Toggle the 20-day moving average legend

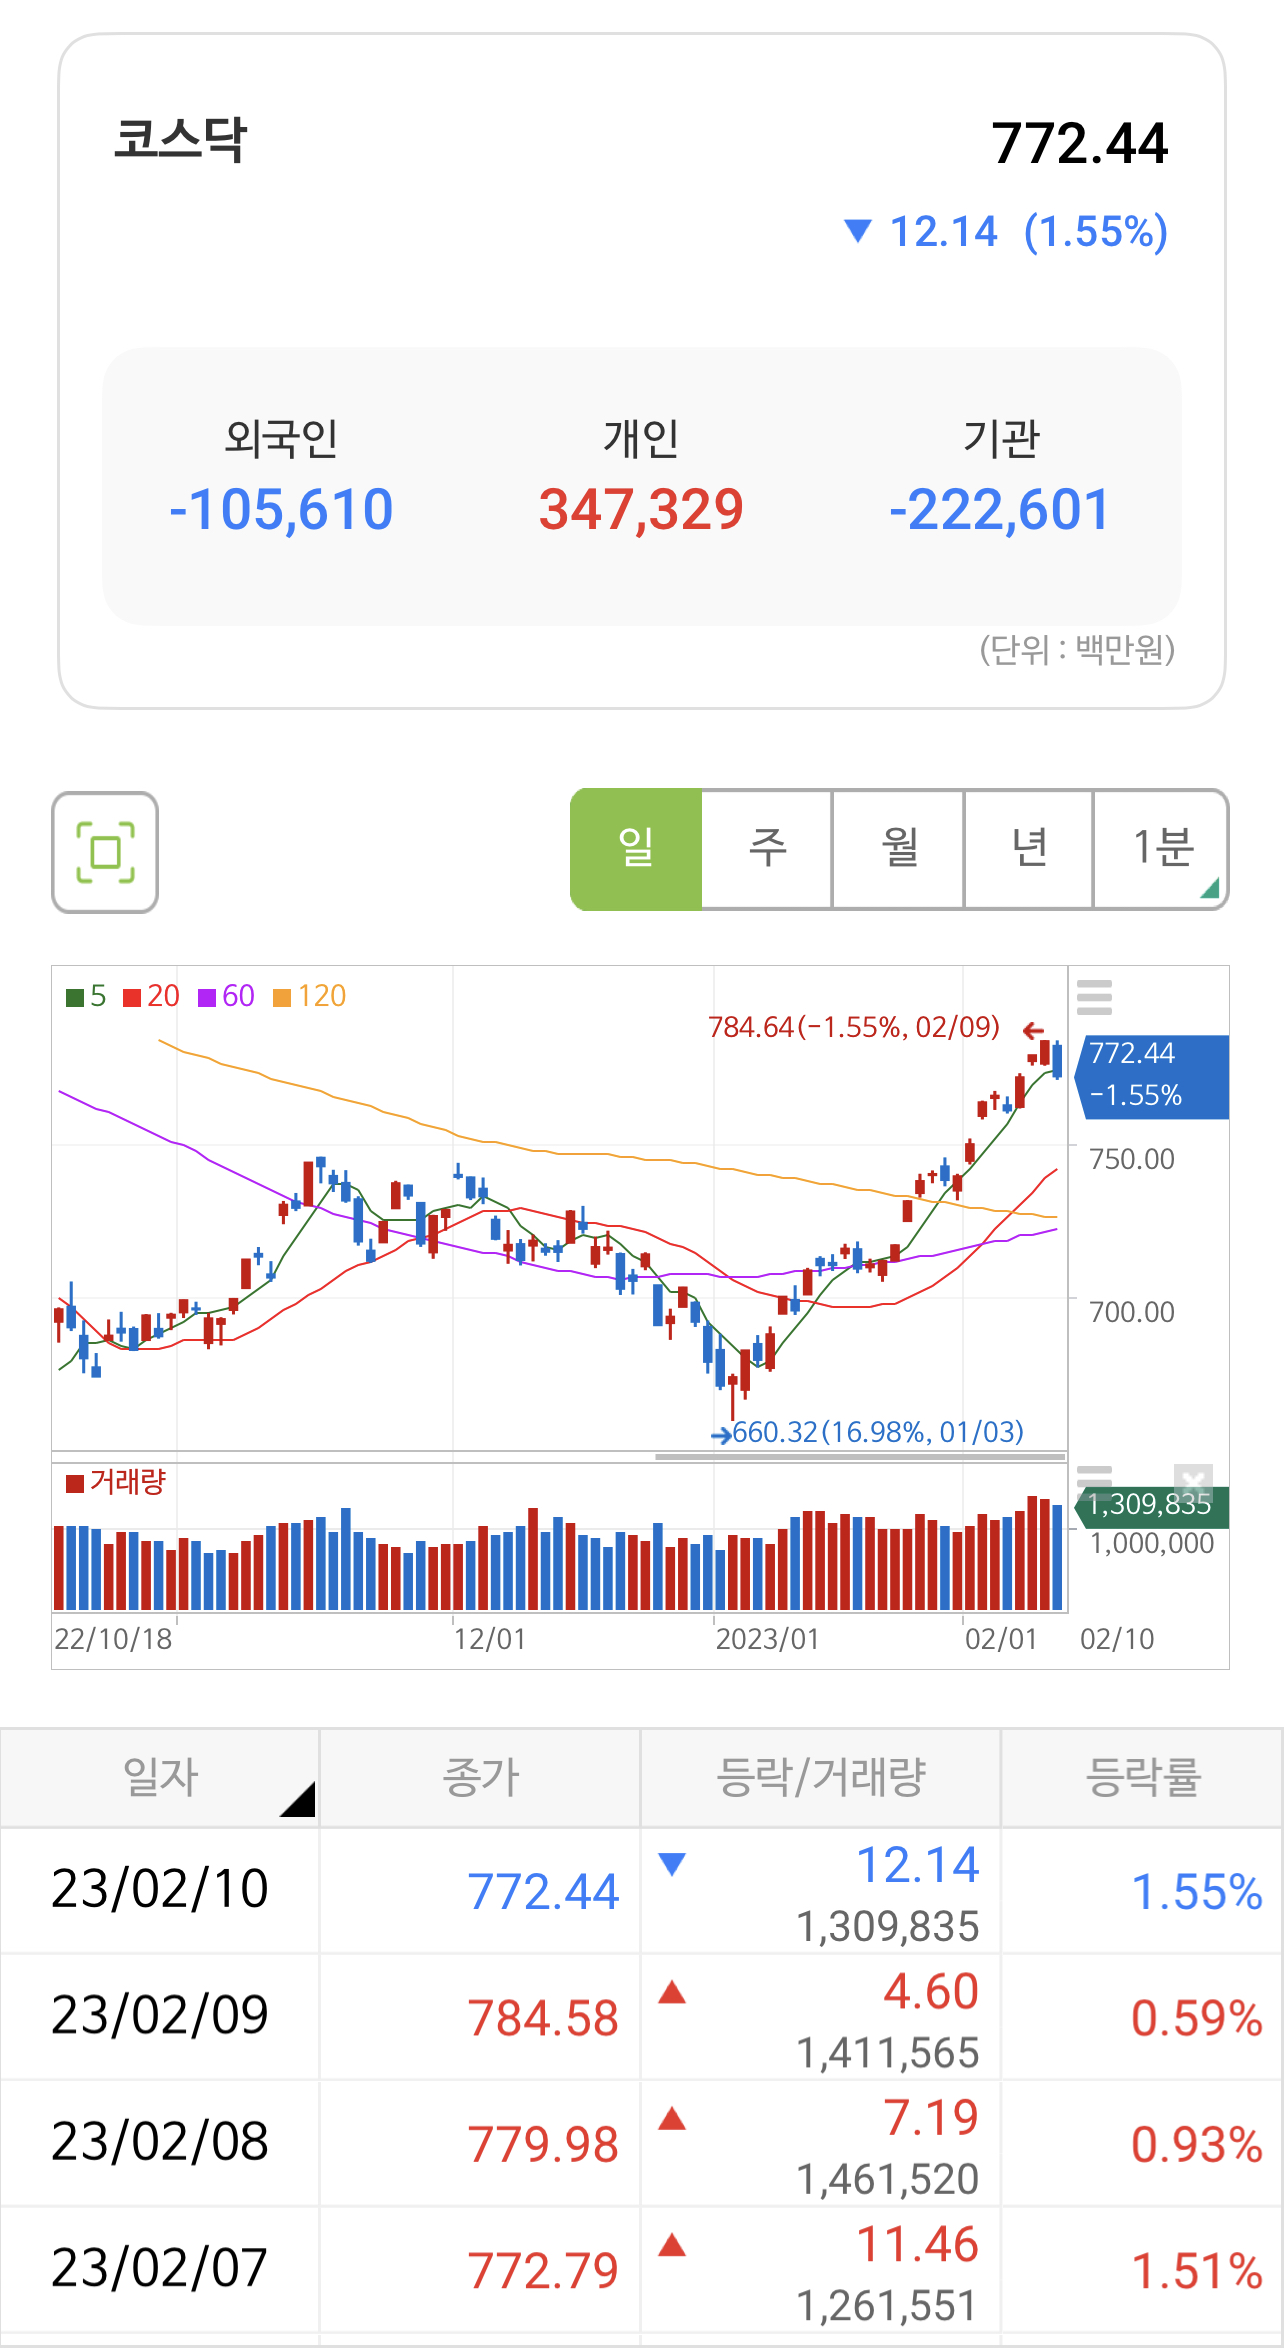(151, 996)
